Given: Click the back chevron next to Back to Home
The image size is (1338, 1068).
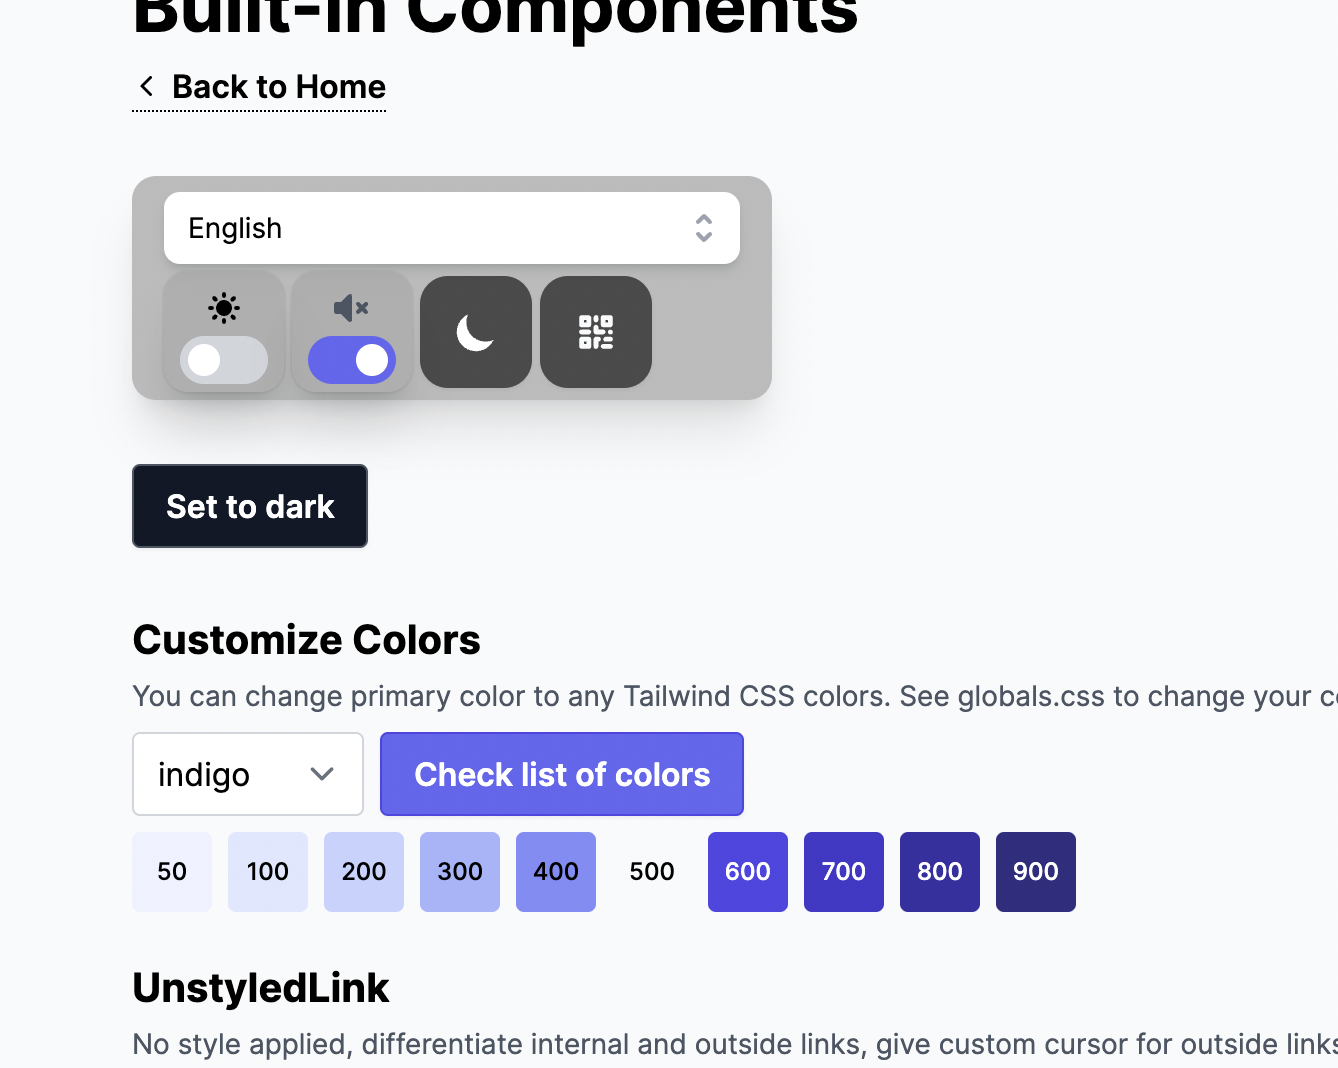Looking at the screenshot, I should (146, 86).
